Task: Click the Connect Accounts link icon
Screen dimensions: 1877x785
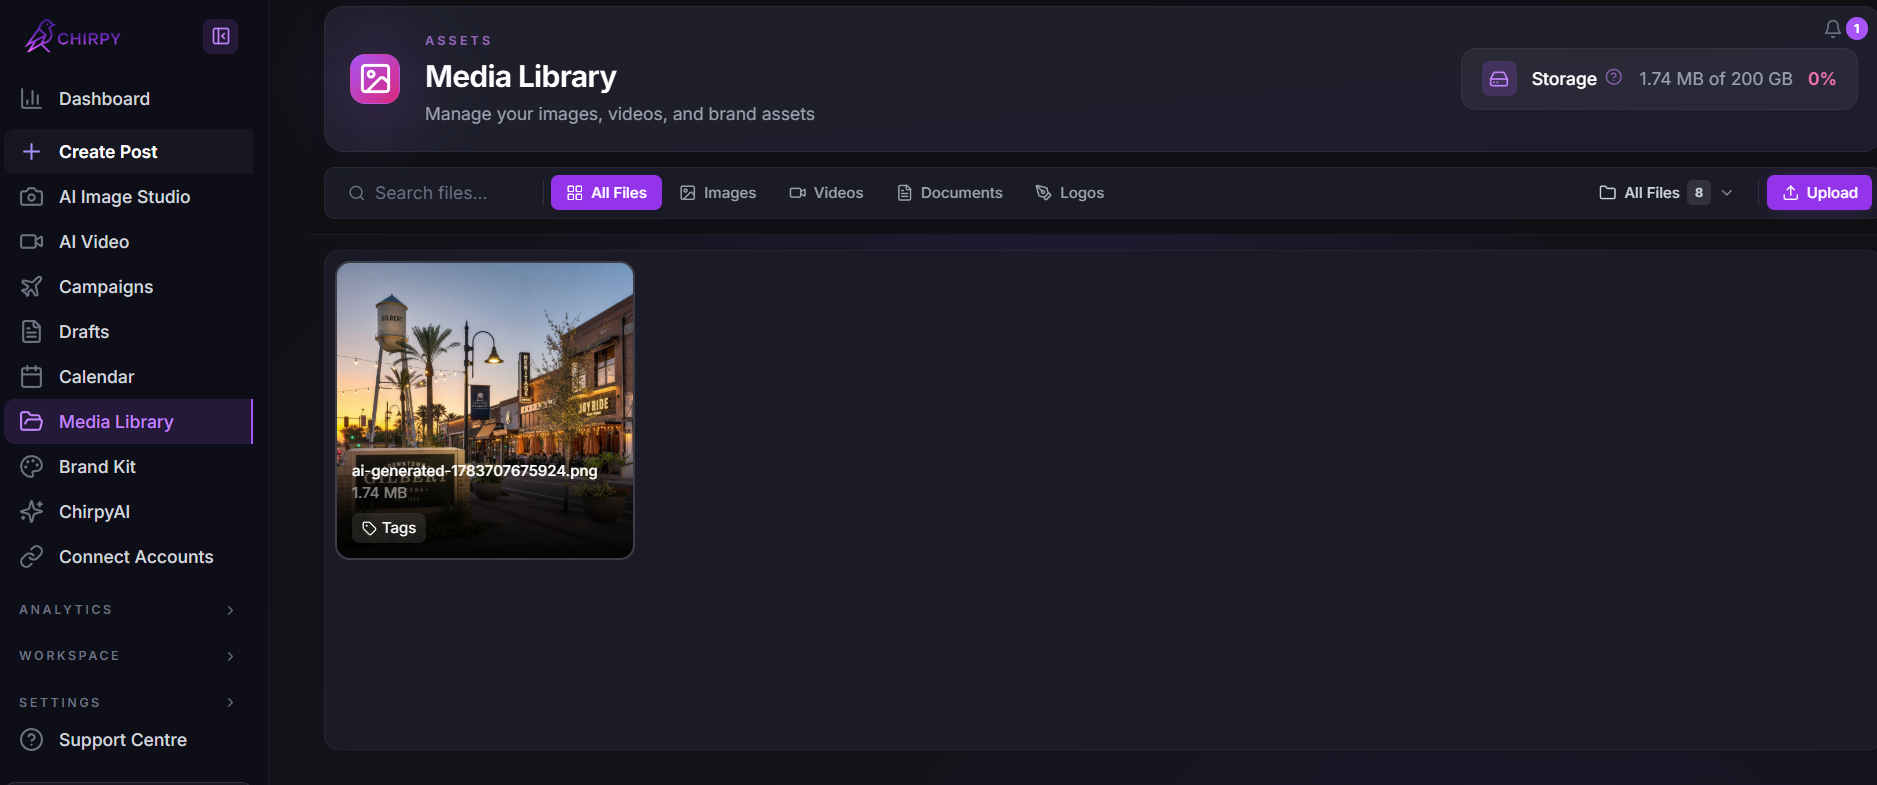Action: click(x=32, y=557)
